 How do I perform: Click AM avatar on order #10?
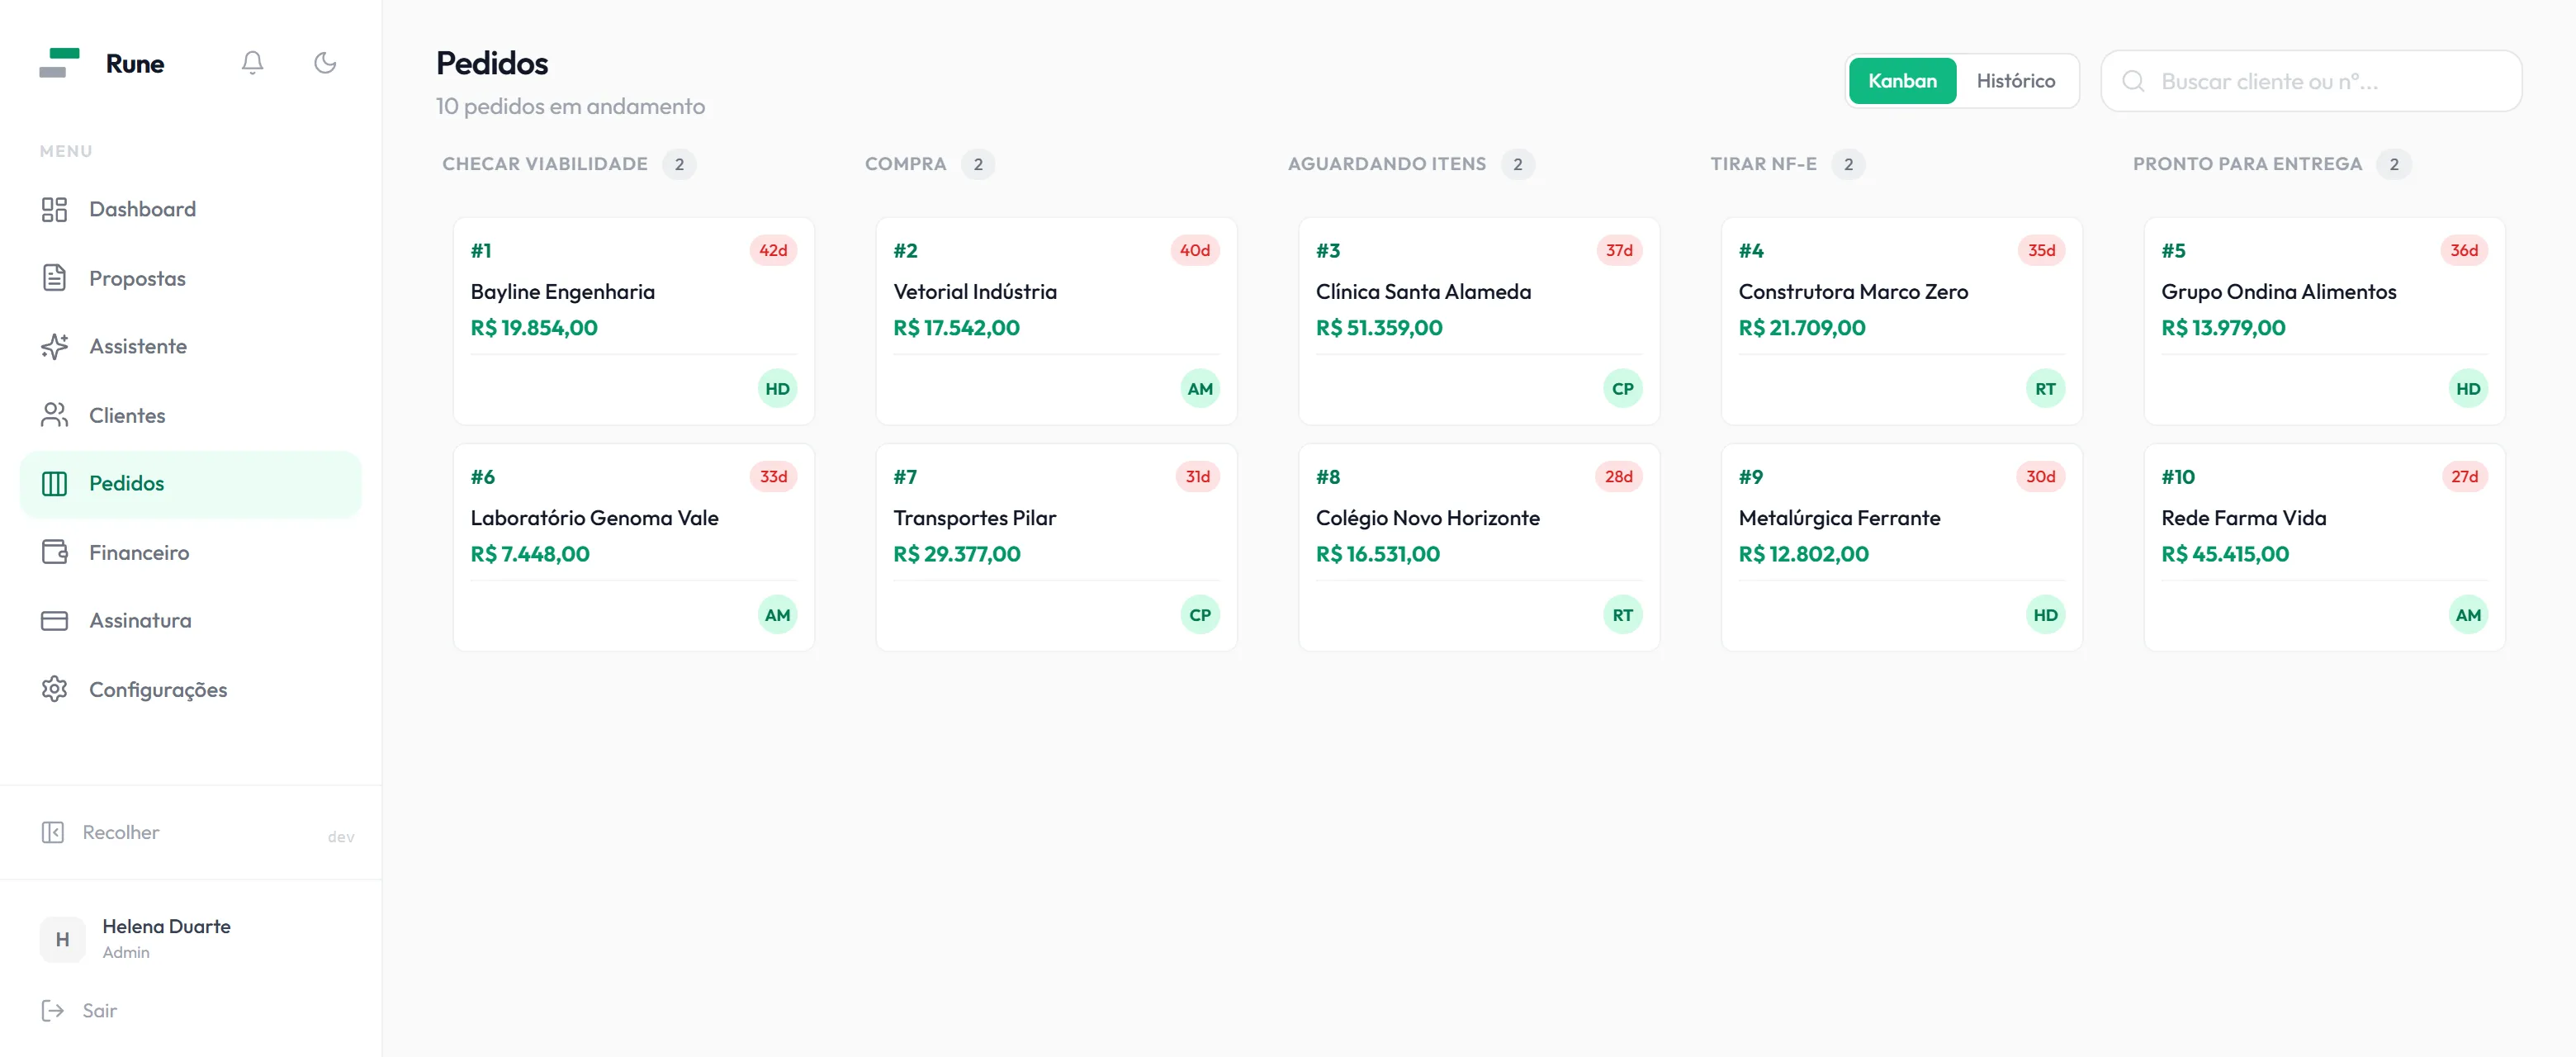[2467, 615]
